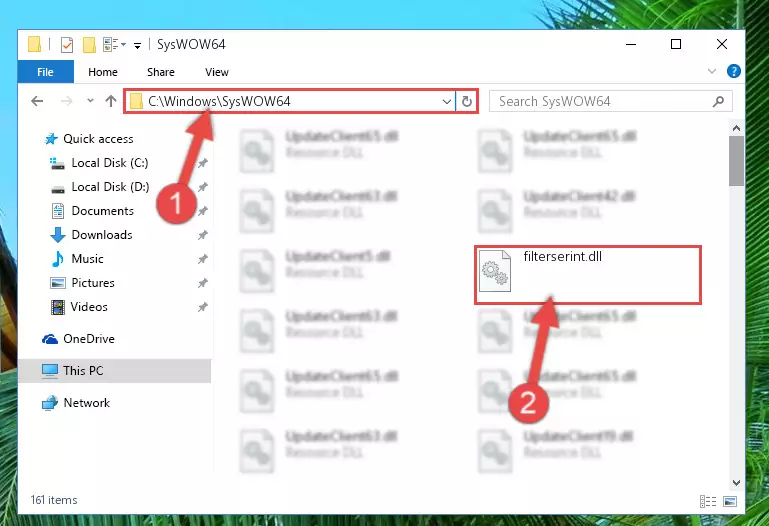Click the New folder quick access icon
Screen dimensions: 769x526
coord(89,45)
